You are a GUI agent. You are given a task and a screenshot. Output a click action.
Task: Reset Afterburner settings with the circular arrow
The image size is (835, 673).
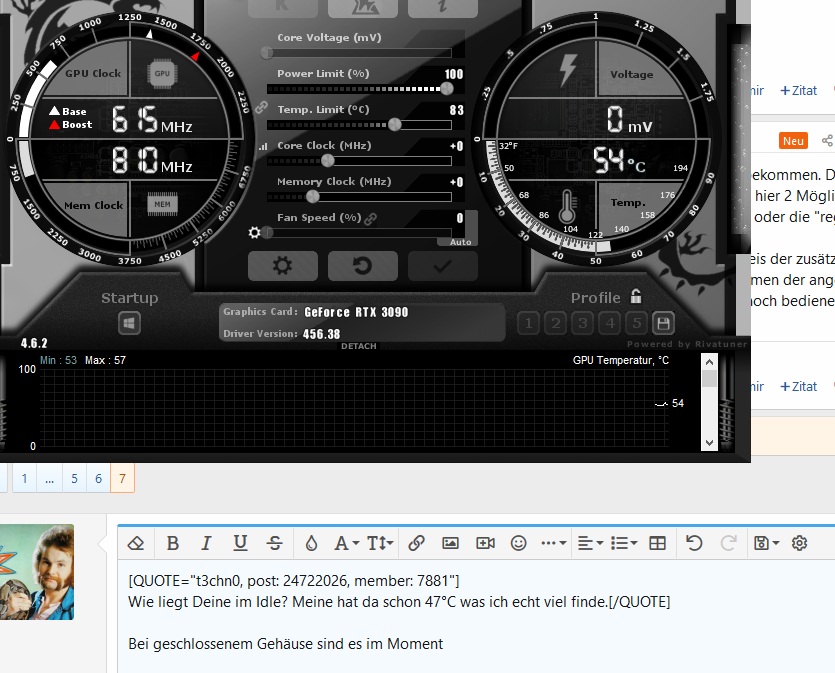[363, 266]
